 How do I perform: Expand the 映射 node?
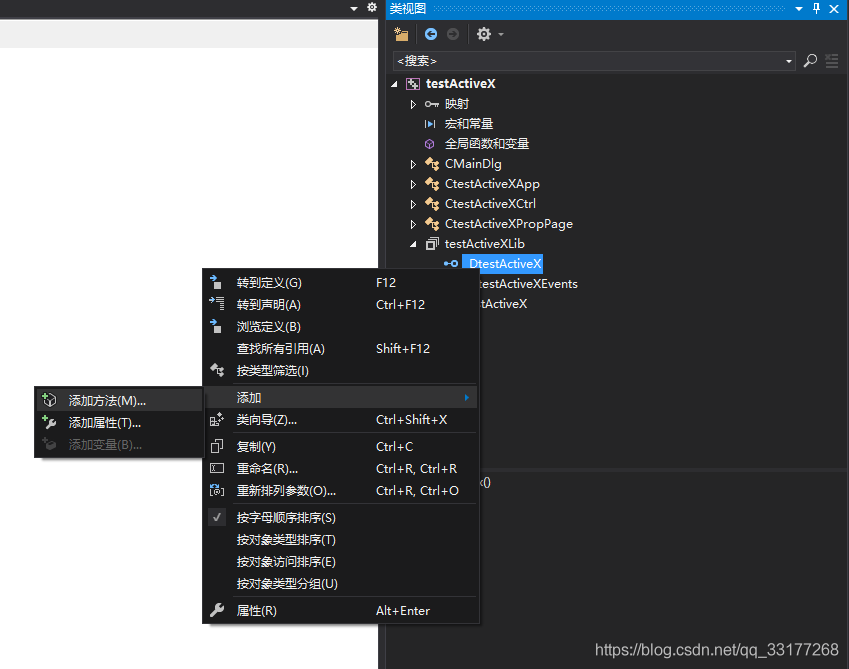tap(413, 104)
